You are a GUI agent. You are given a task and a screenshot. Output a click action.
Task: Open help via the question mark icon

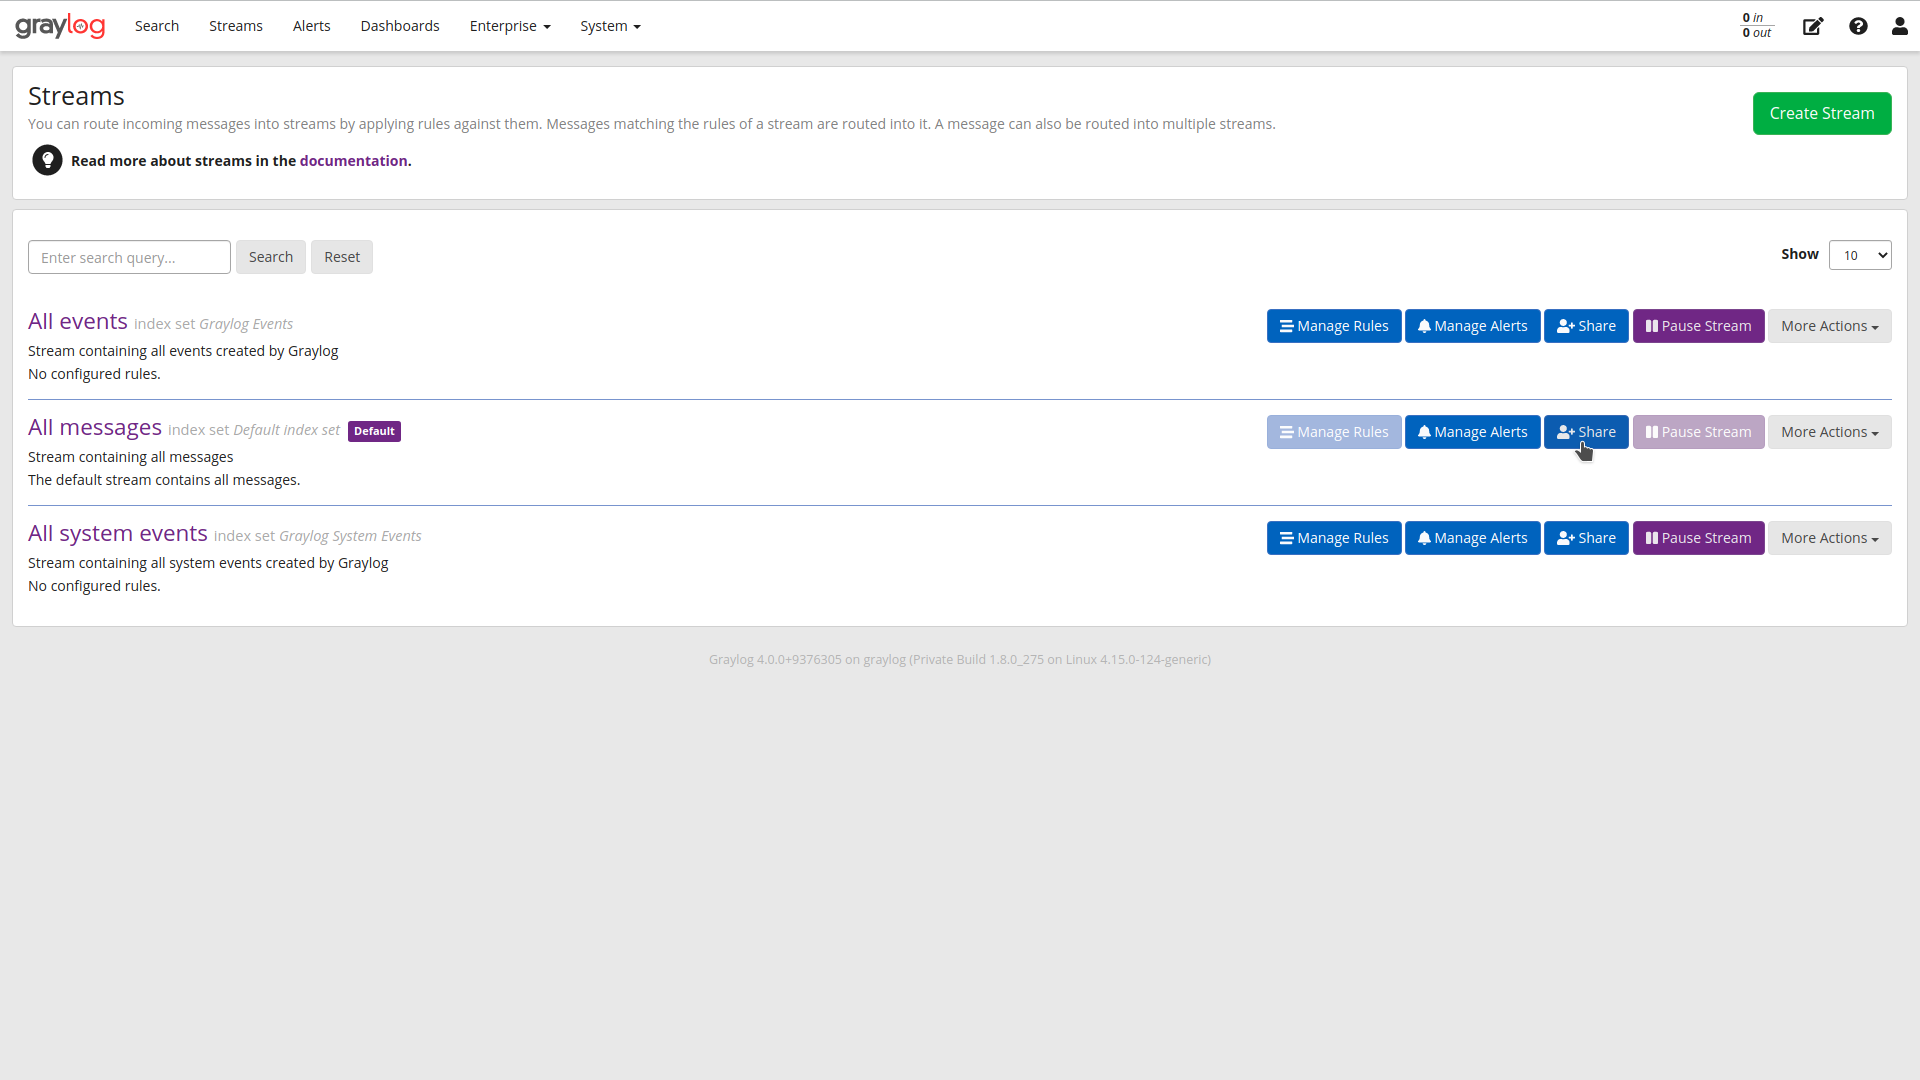pyautogui.click(x=1858, y=26)
